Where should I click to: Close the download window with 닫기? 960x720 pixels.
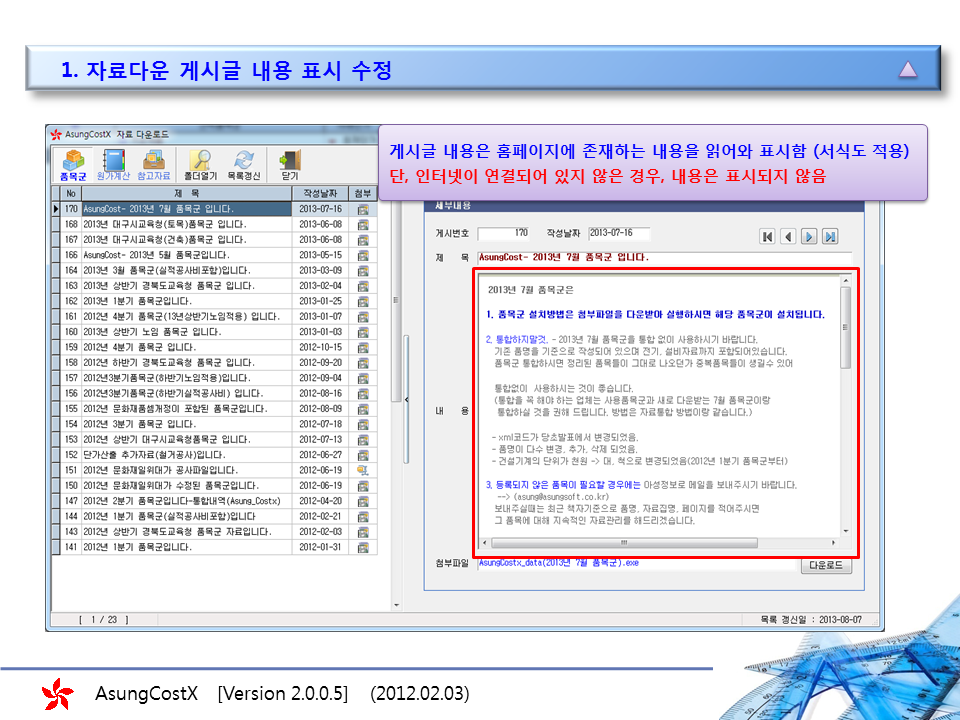290,165
